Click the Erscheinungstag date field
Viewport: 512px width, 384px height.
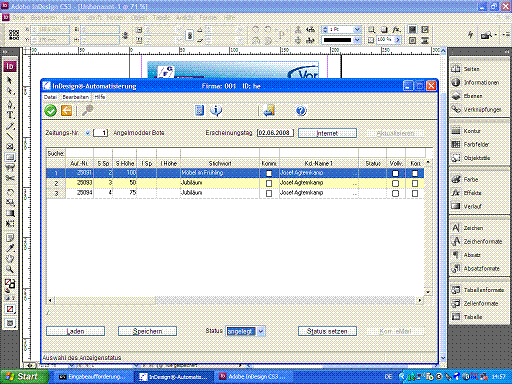pyautogui.click(x=275, y=133)
